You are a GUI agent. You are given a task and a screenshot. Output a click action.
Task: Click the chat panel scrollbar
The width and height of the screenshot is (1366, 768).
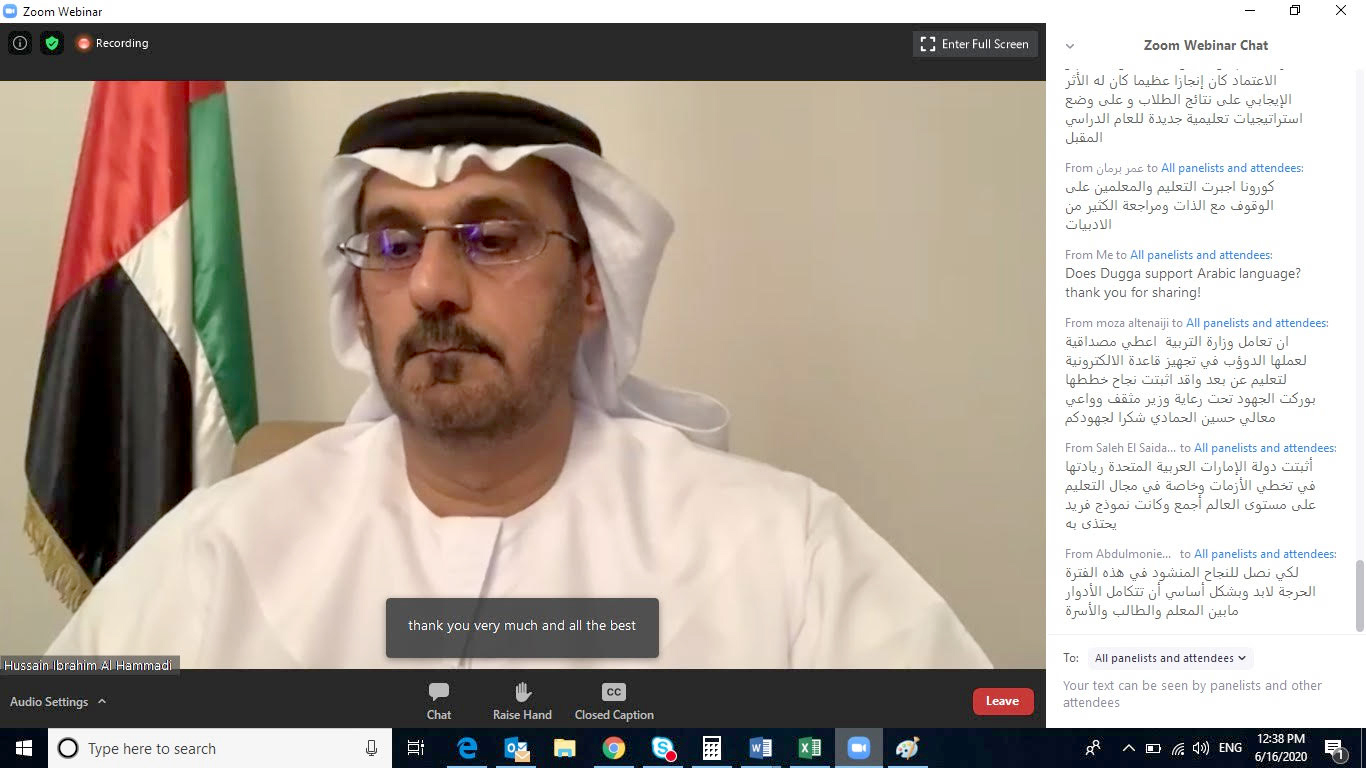(x=1359, y=595)
